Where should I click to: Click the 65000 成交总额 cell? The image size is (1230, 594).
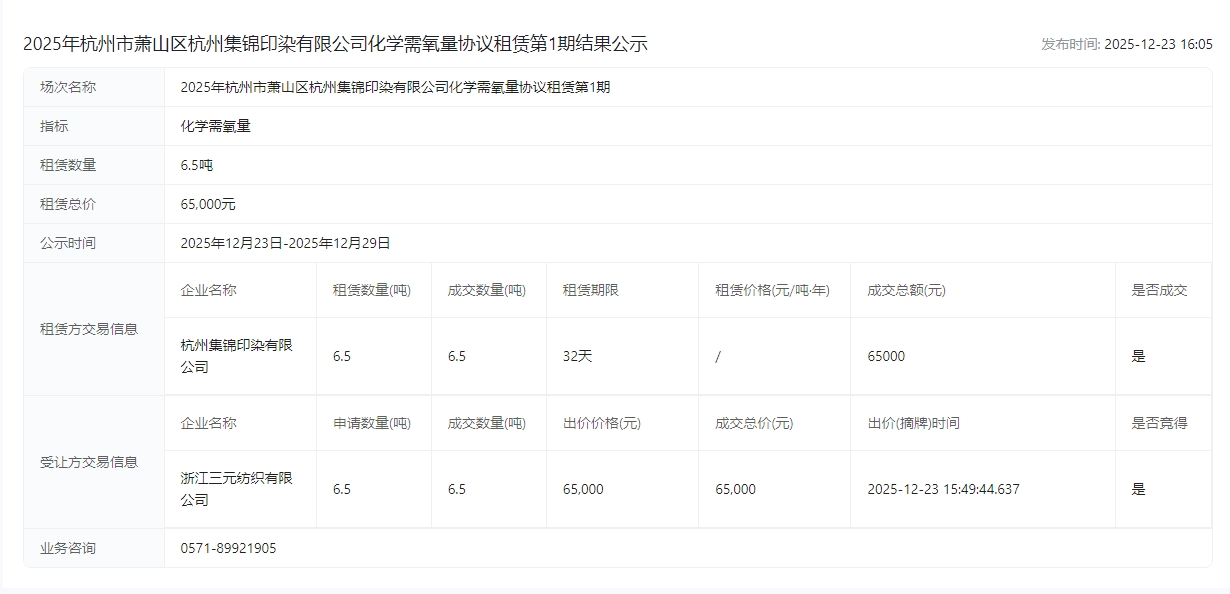click(x=886, y=356)
